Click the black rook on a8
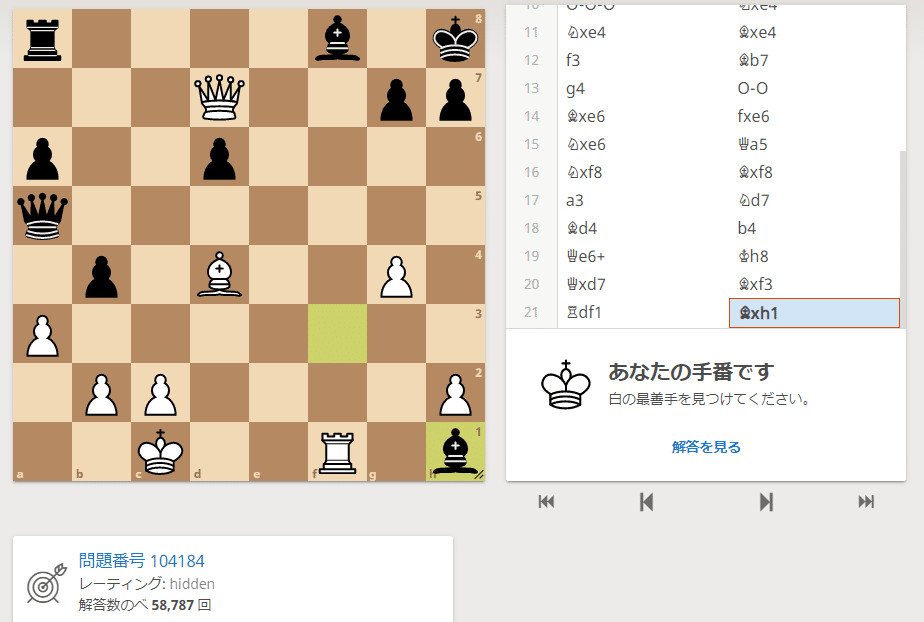This screenshot has height=622, width=924. pos(42,39)
